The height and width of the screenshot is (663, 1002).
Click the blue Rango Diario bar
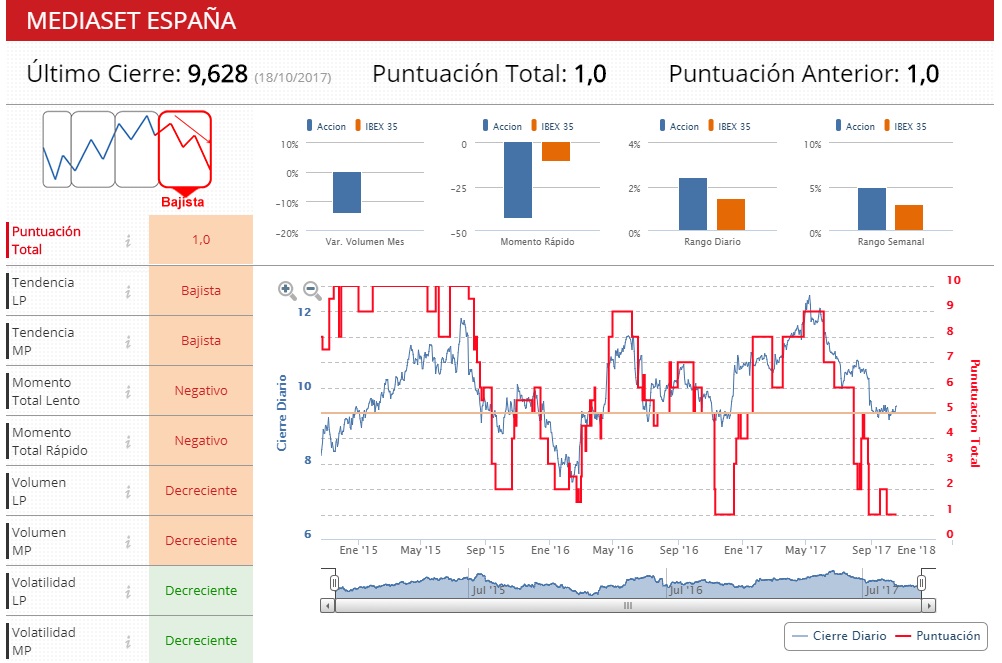(693, 204)
